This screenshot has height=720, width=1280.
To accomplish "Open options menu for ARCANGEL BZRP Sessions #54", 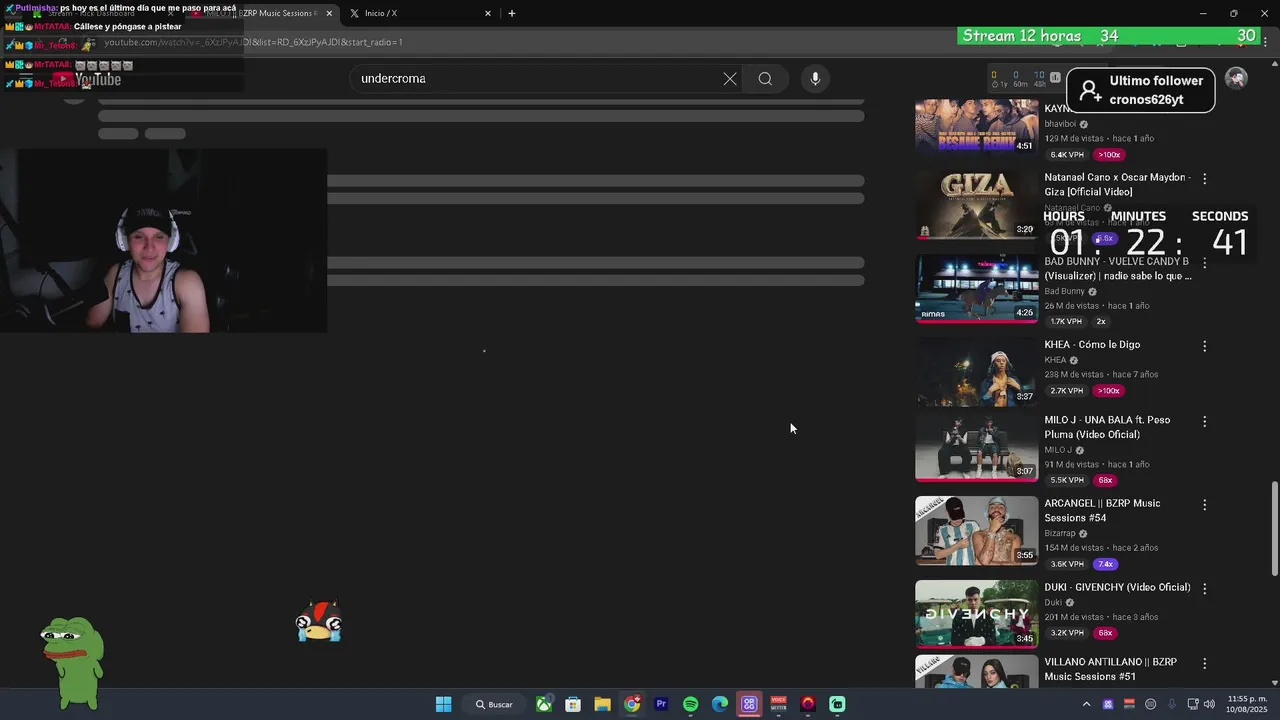I will pos(1204,505).
